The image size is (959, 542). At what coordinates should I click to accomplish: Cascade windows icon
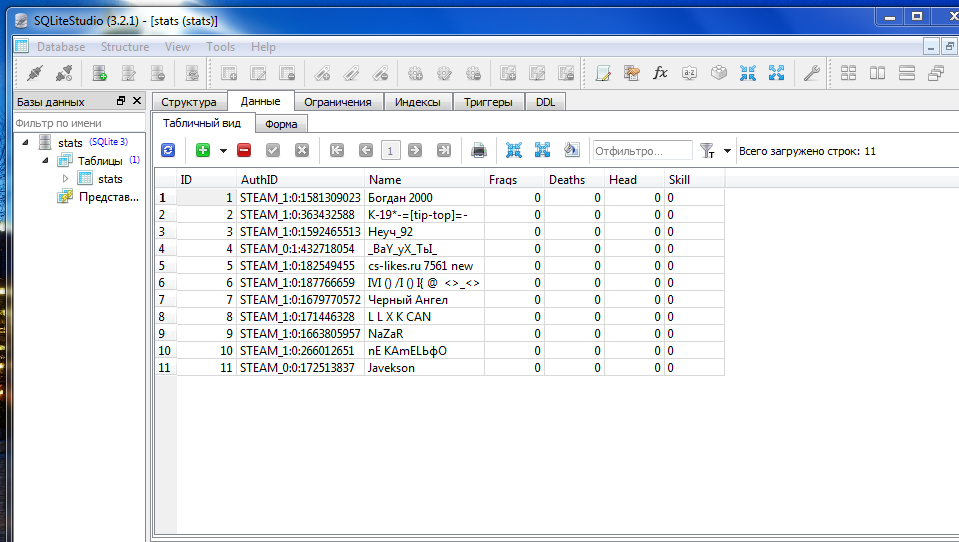[936, 73]
